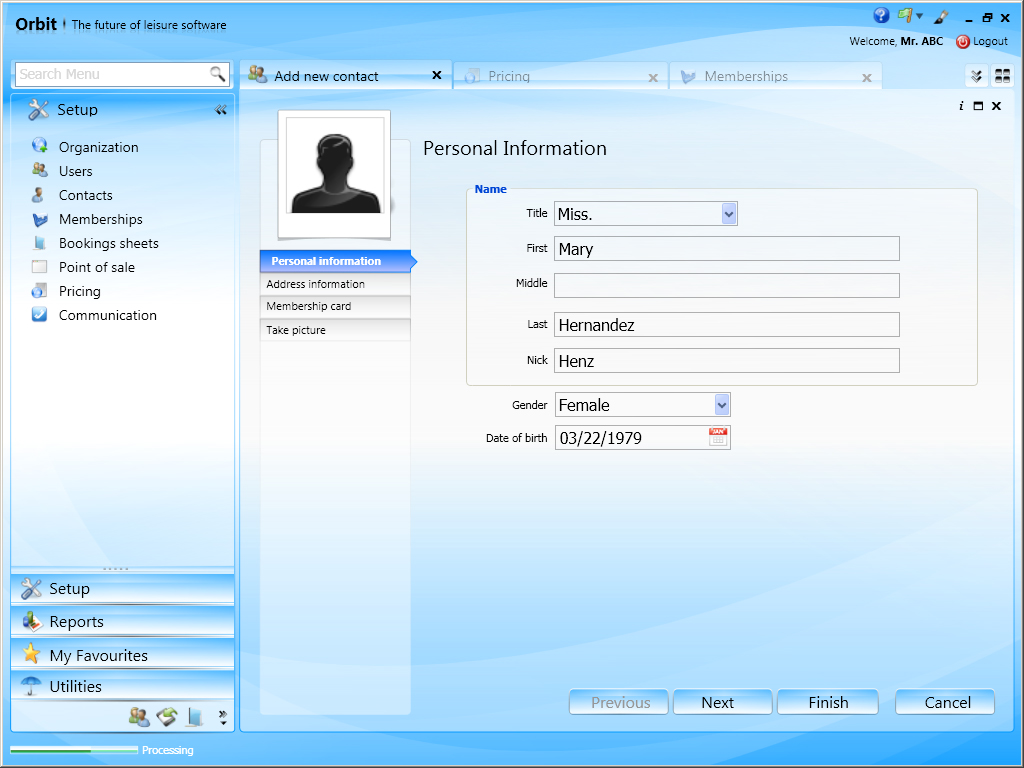Click the Users people icon in sidebar
Viewport: 1024px width, 768px height.
[39, 170]
